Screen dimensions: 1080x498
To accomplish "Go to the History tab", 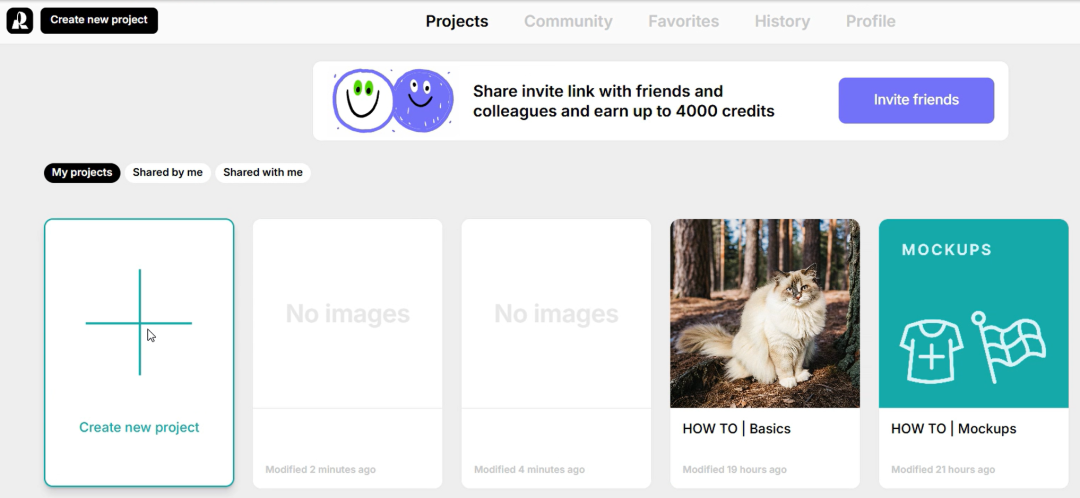I will [x=782, y=21].
